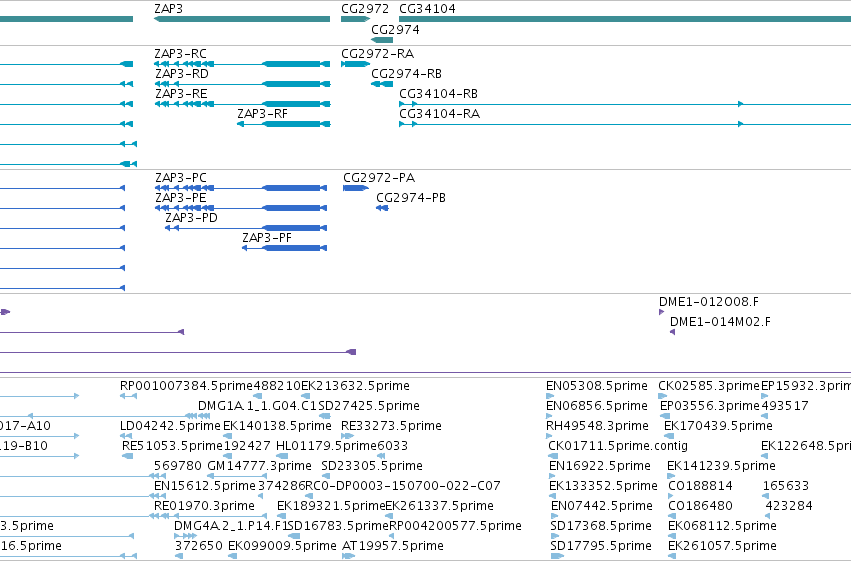Click protein ZAP3-PE

(181, 198)
